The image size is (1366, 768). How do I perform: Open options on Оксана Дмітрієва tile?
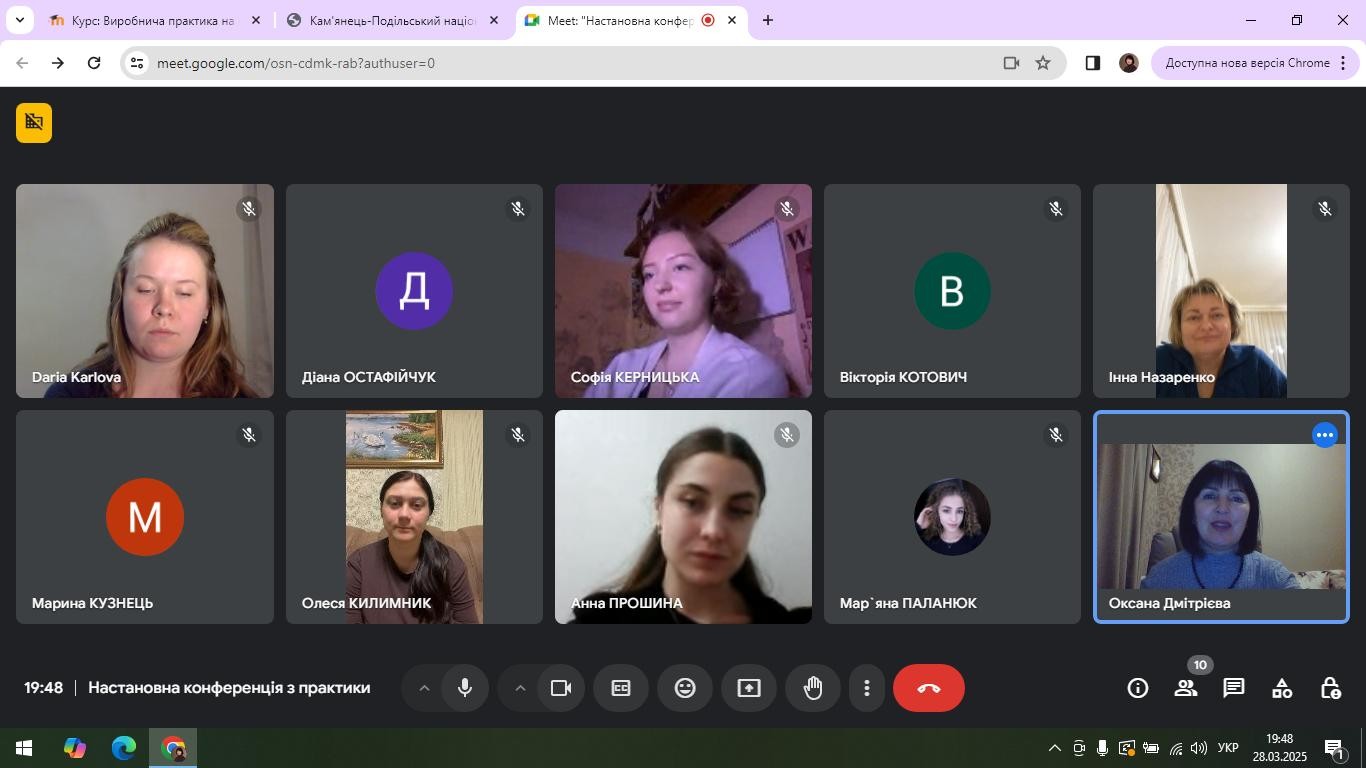tap(1325, 435)
